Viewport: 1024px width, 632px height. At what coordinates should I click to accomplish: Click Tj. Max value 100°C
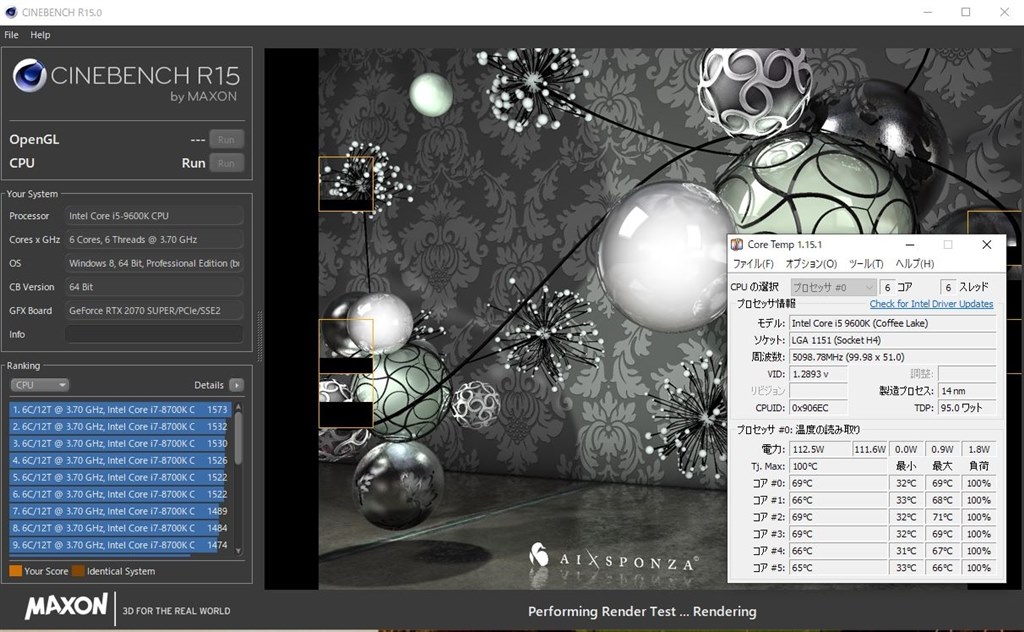[x=838, y=466]
